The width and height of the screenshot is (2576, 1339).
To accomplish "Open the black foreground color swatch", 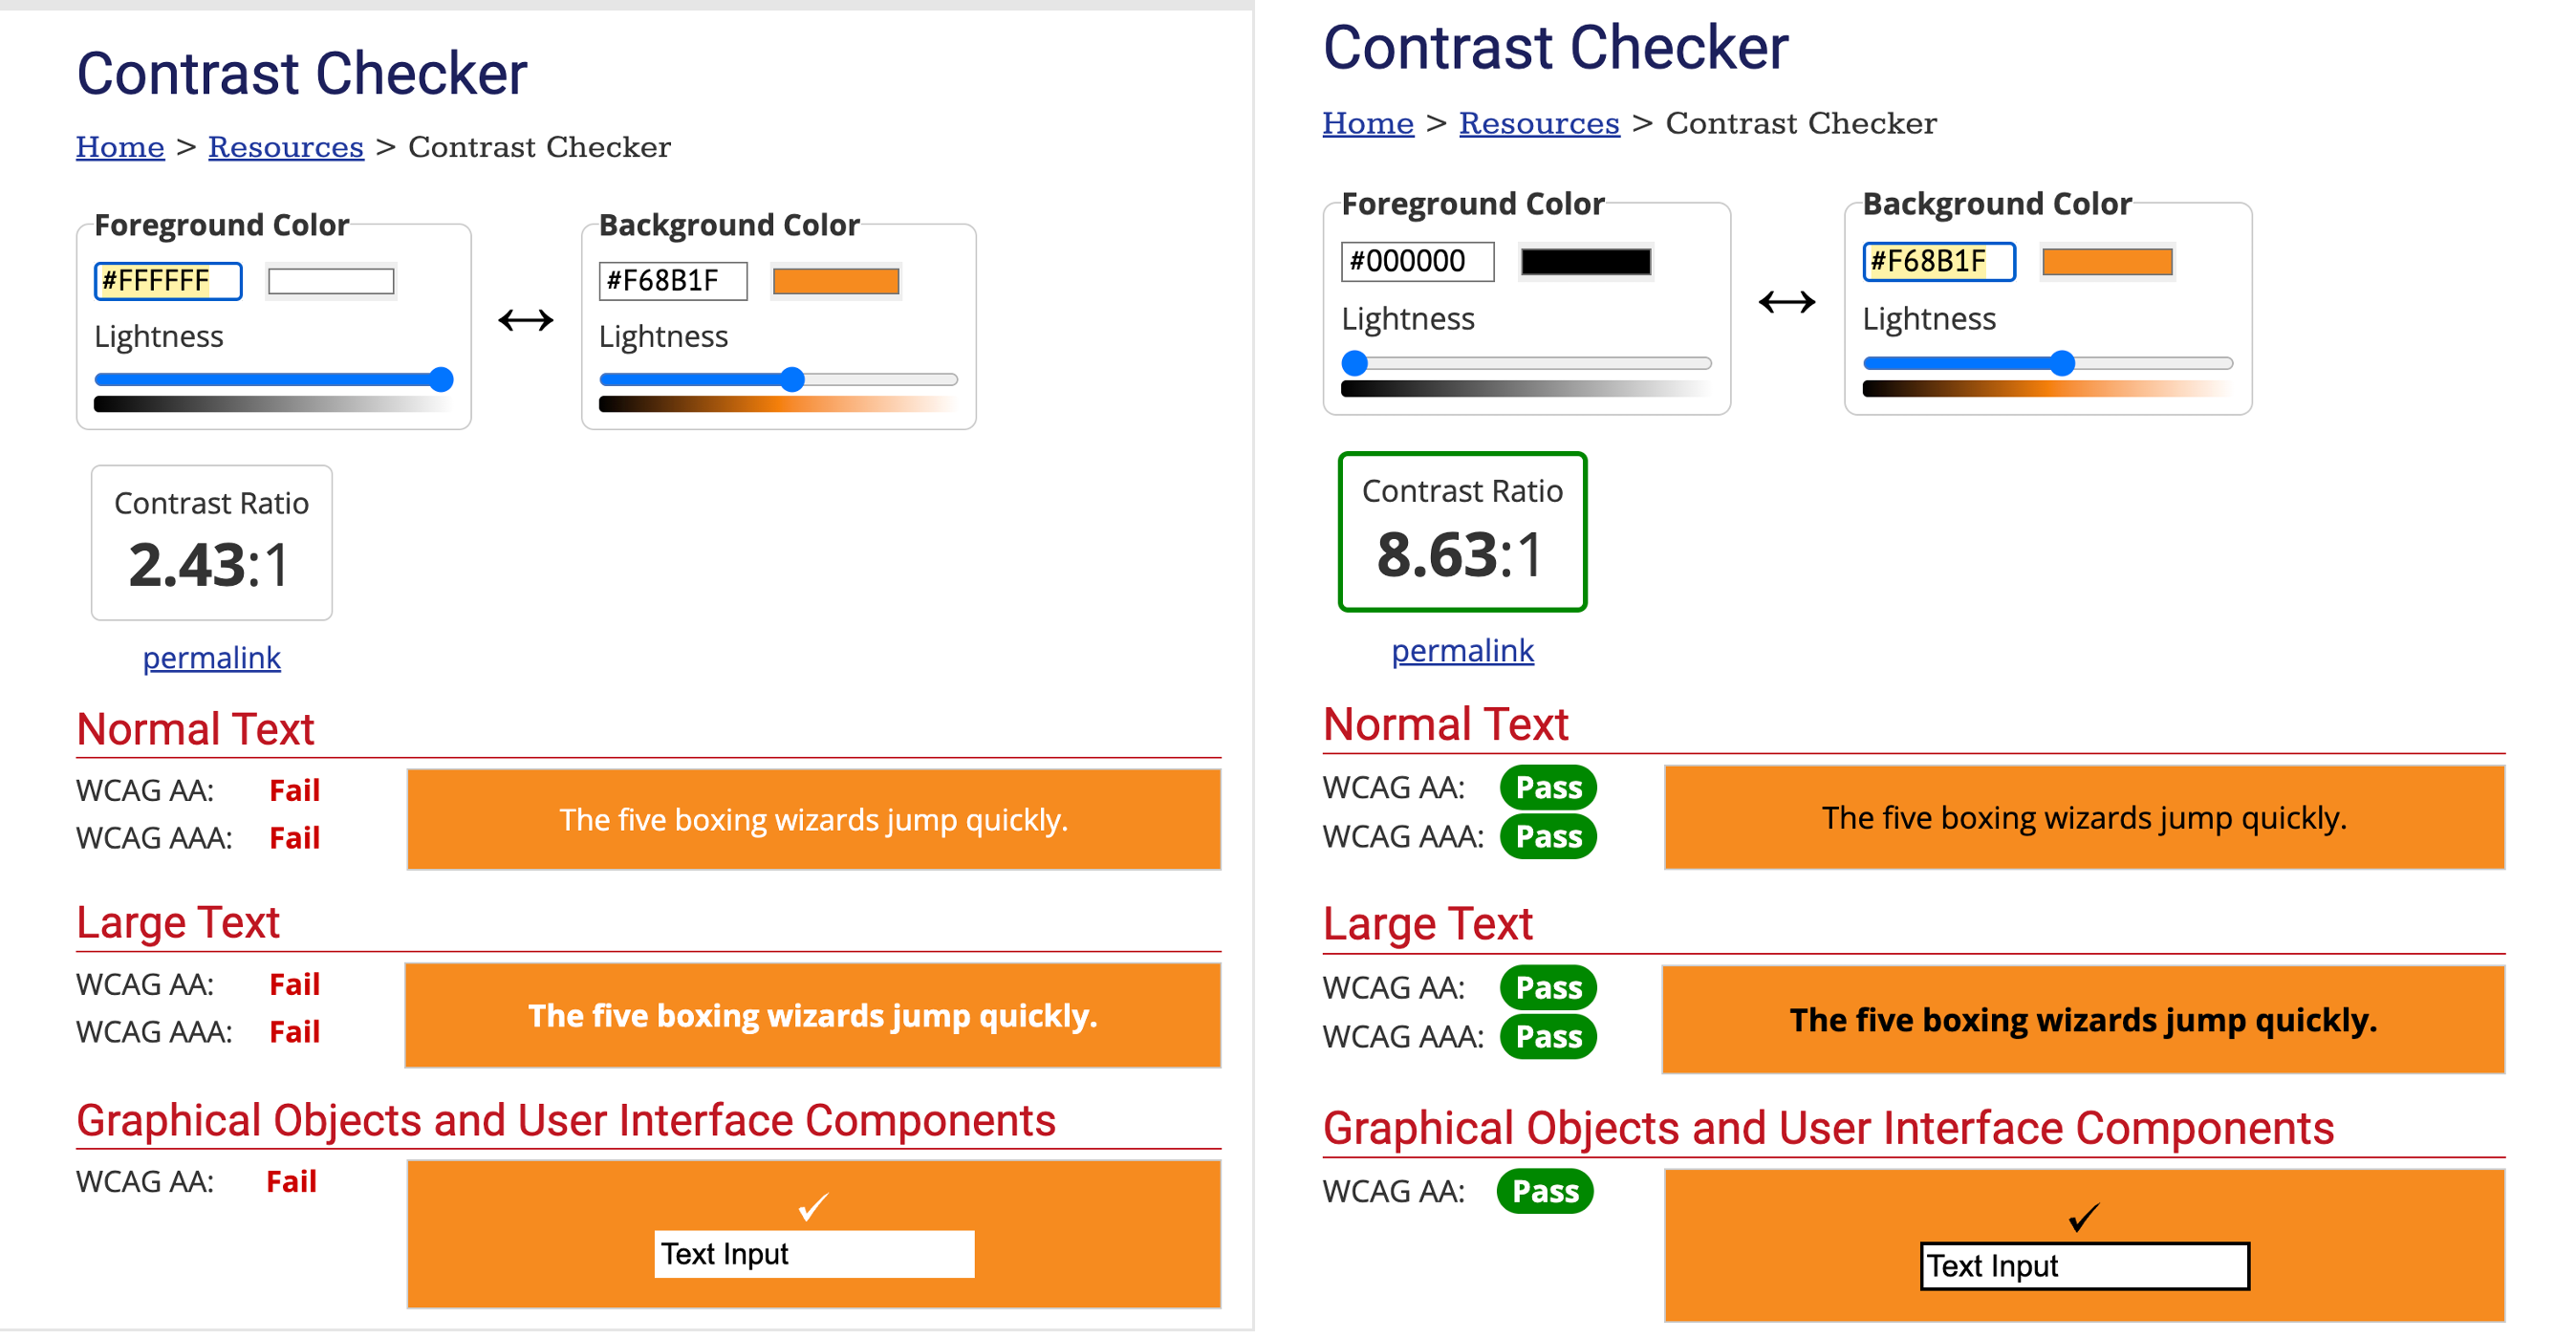I will (x=1585, y=262).
